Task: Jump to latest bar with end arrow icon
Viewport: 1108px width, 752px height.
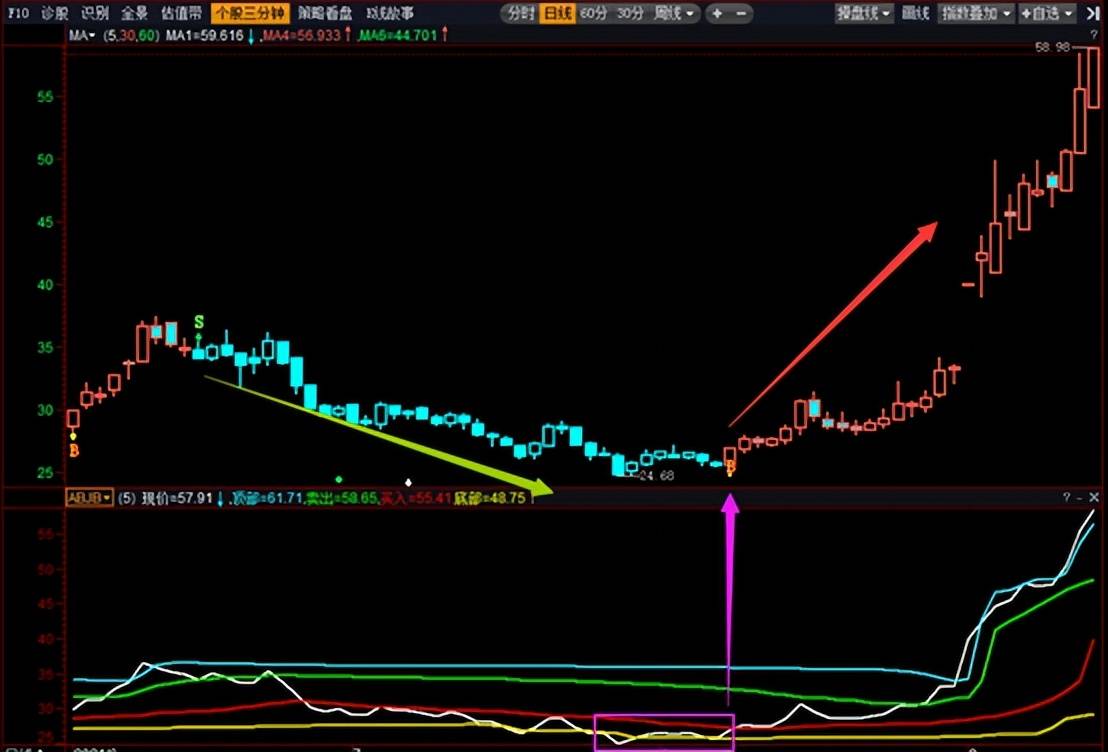Action: coord(1092,13)
